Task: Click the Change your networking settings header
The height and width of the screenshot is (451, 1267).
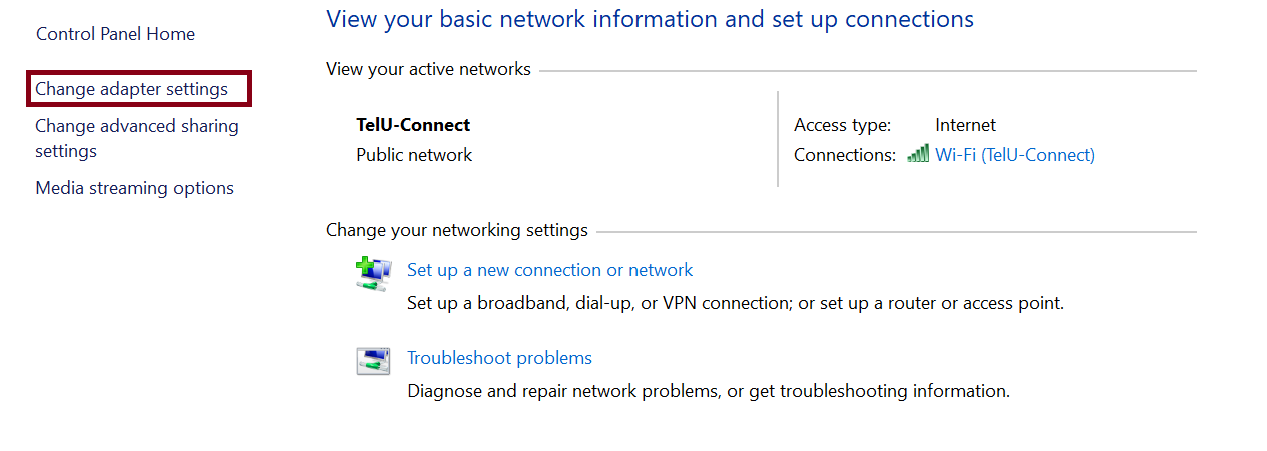Action: click(456, 230)
